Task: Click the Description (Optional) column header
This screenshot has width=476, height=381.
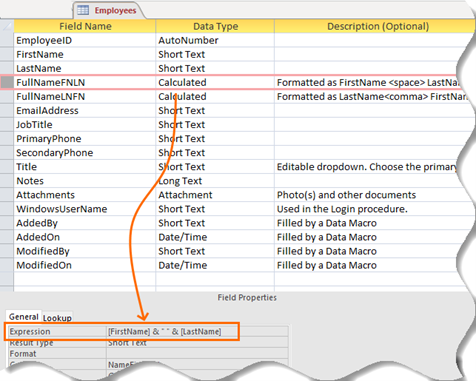Action: 375,26
